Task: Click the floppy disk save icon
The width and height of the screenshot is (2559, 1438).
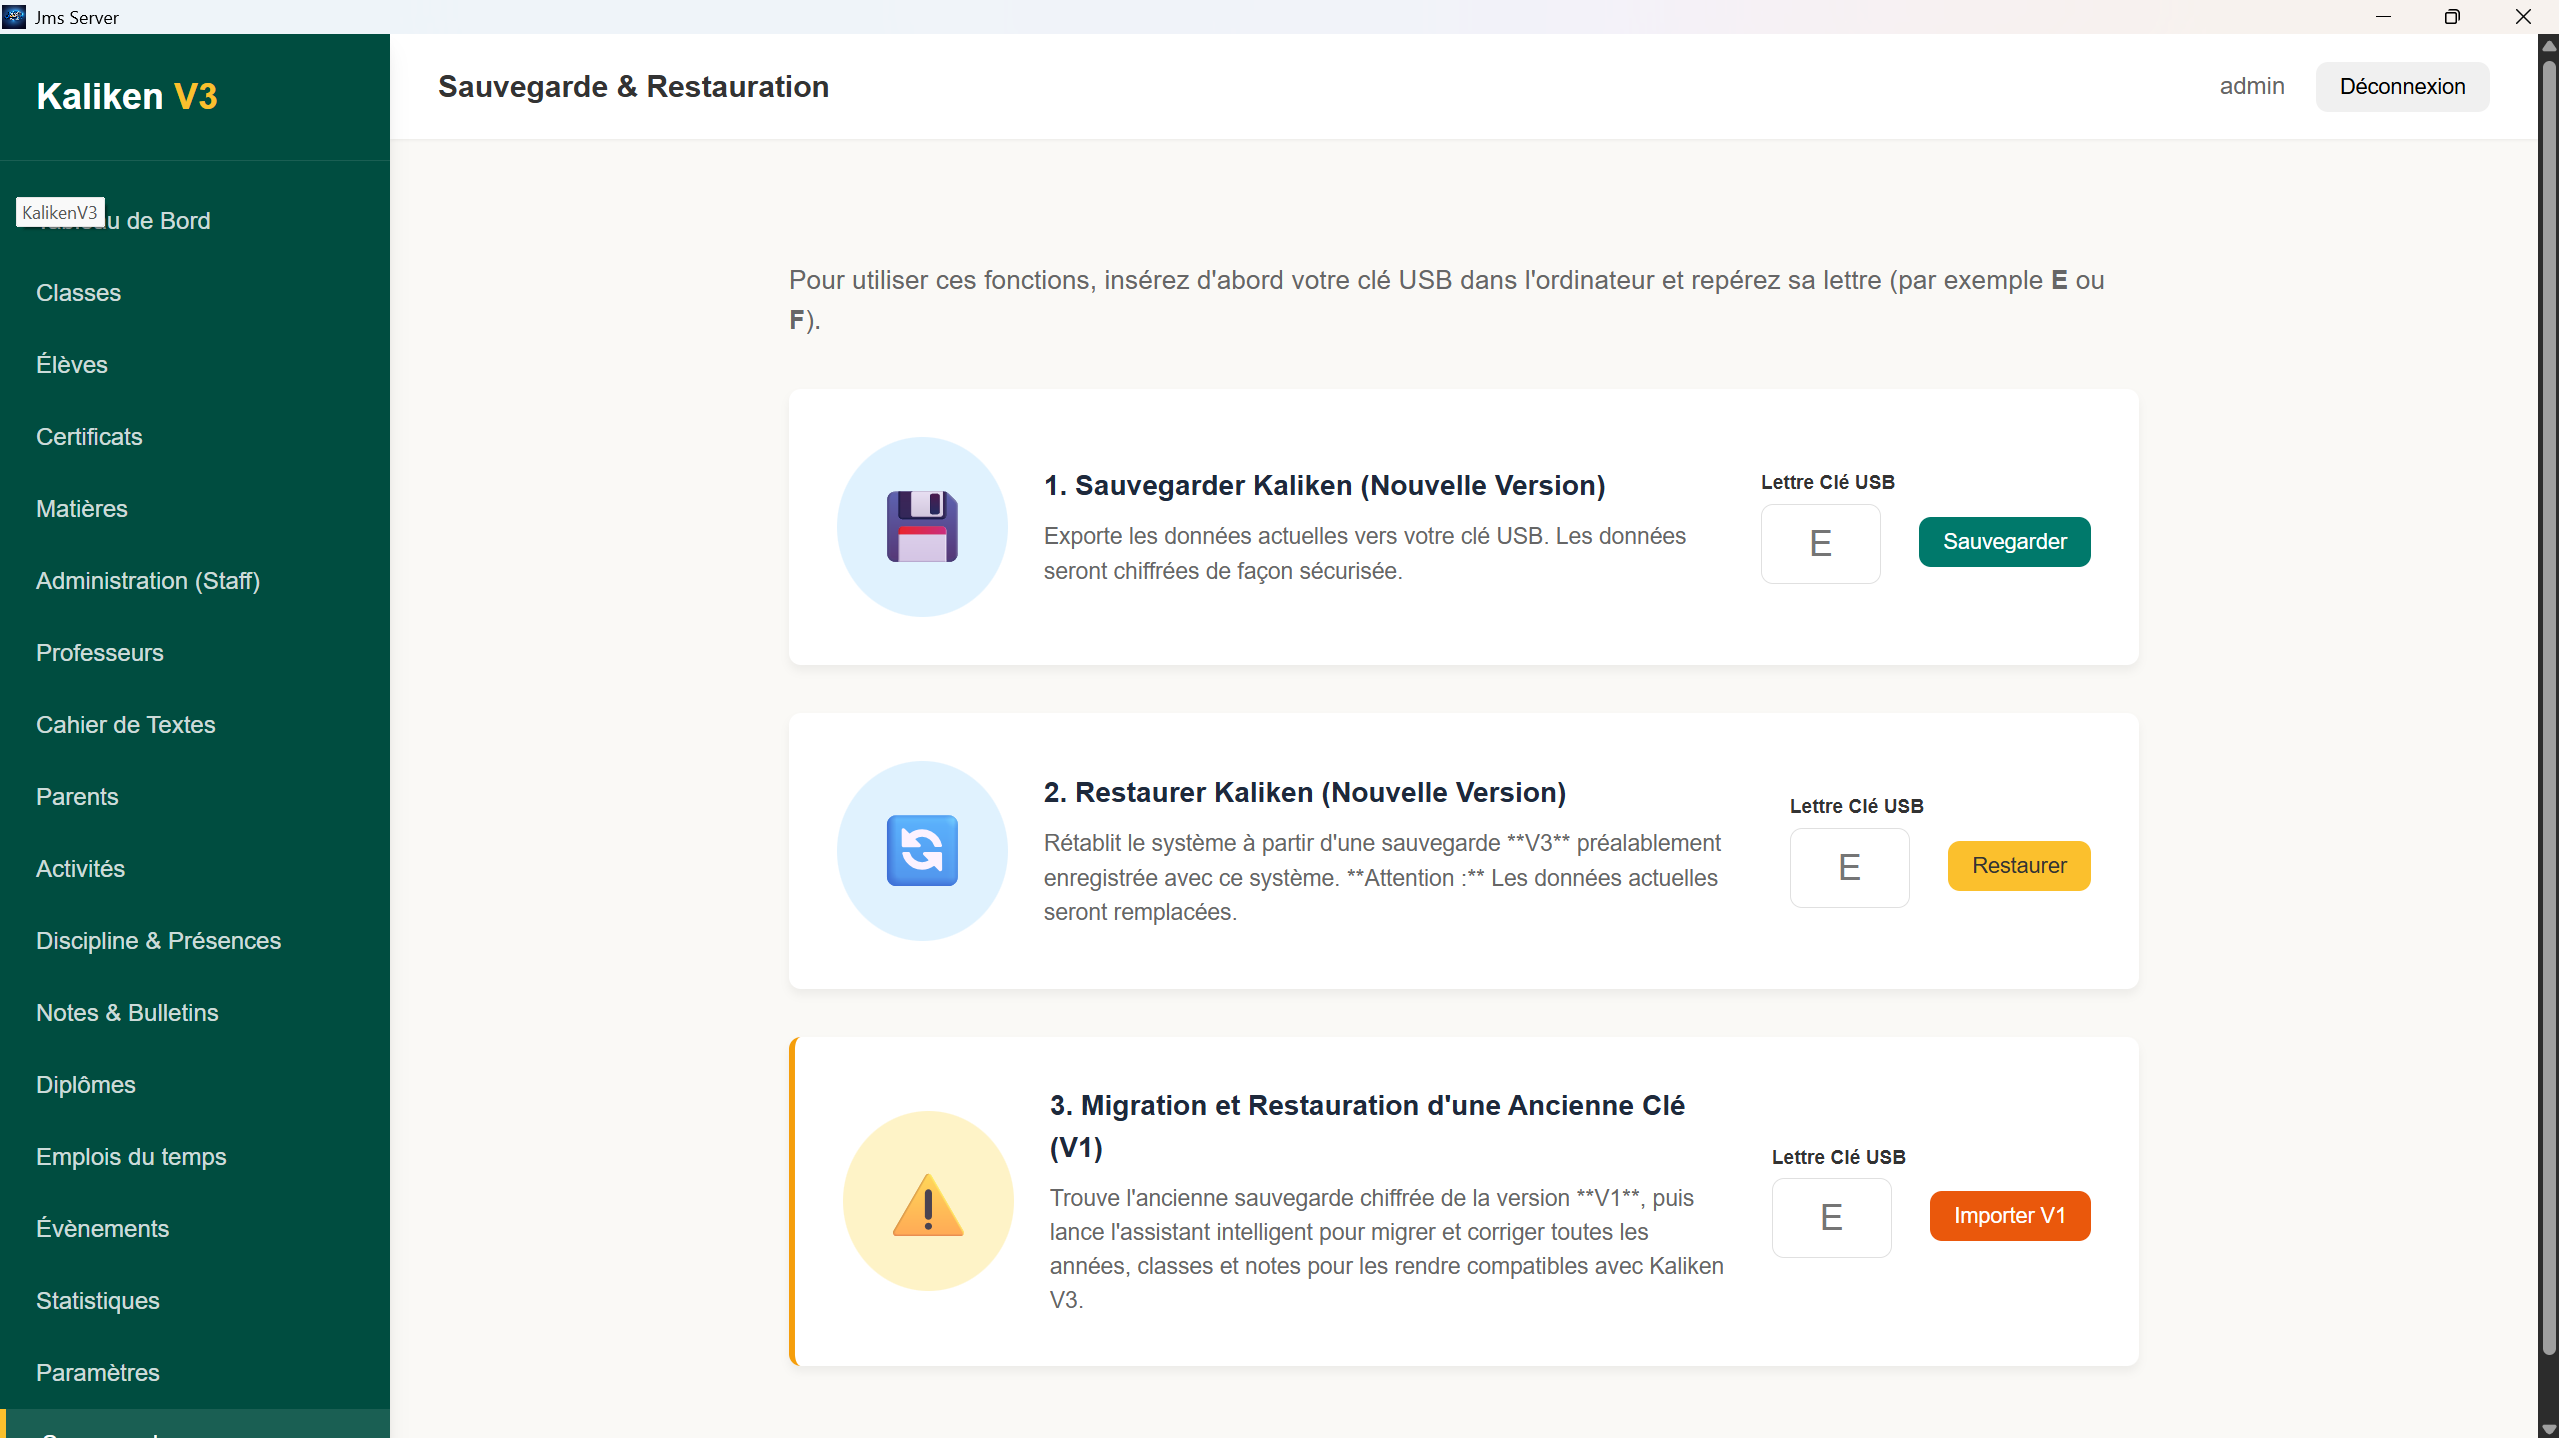Action: point(921,527)
